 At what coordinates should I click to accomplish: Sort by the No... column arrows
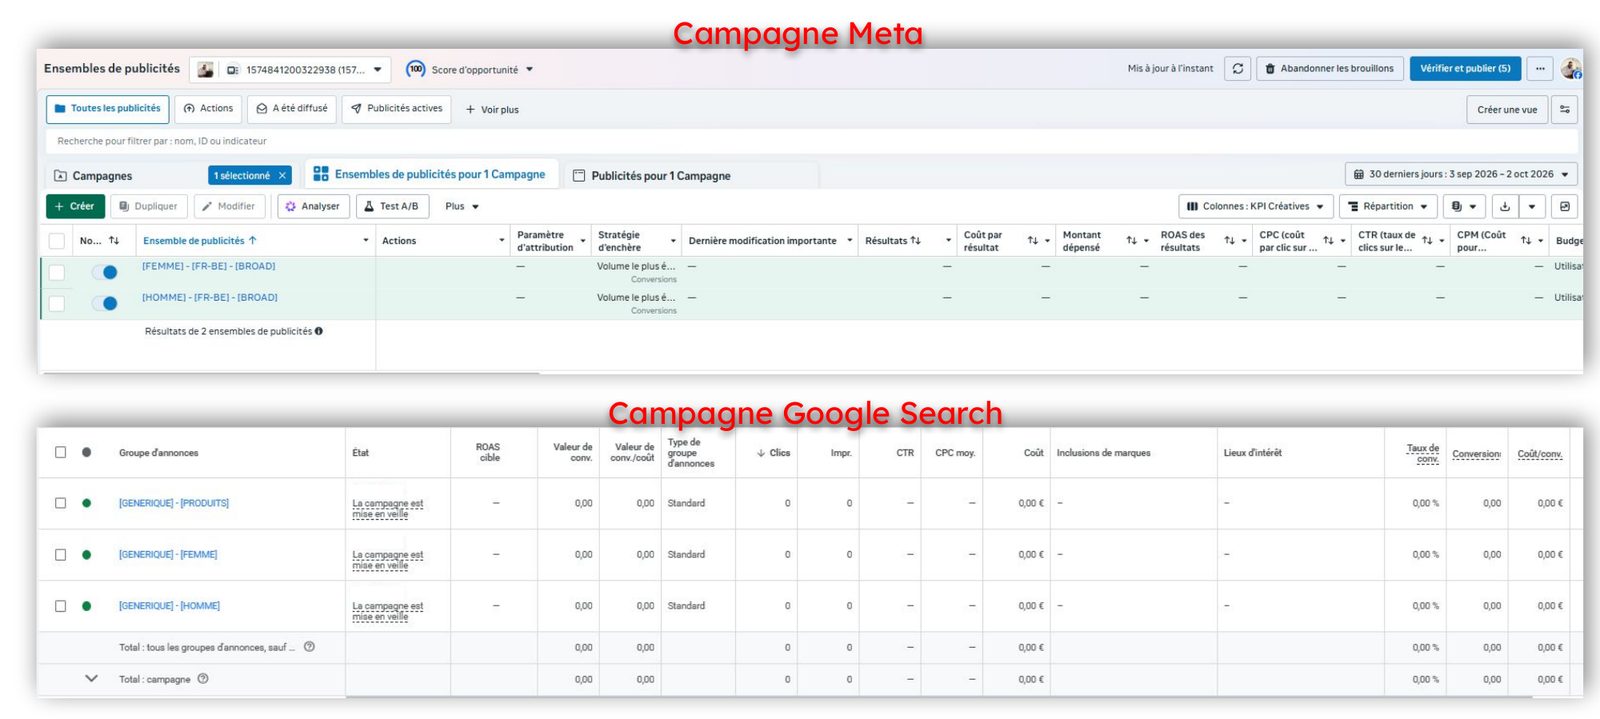pos(114,241)
